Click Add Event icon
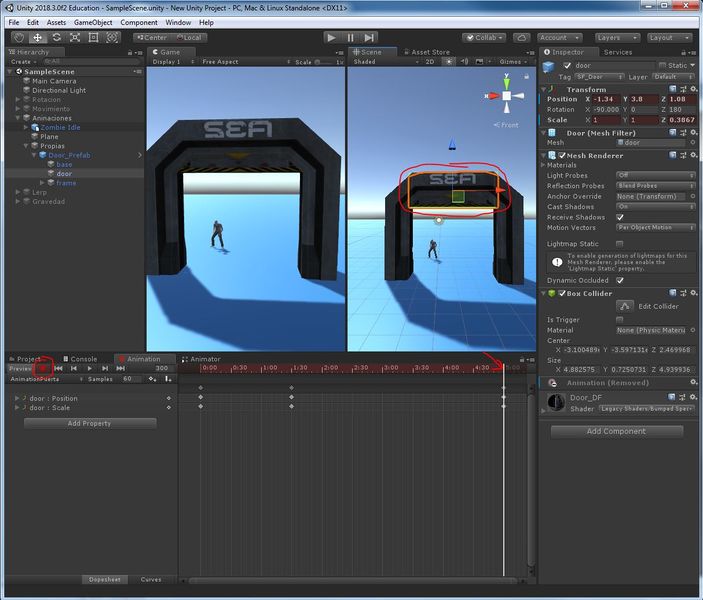 (168, 379)
